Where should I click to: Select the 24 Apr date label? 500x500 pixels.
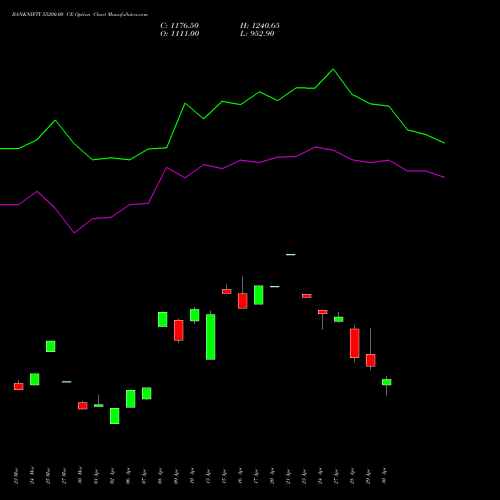(x=320, y=476)
